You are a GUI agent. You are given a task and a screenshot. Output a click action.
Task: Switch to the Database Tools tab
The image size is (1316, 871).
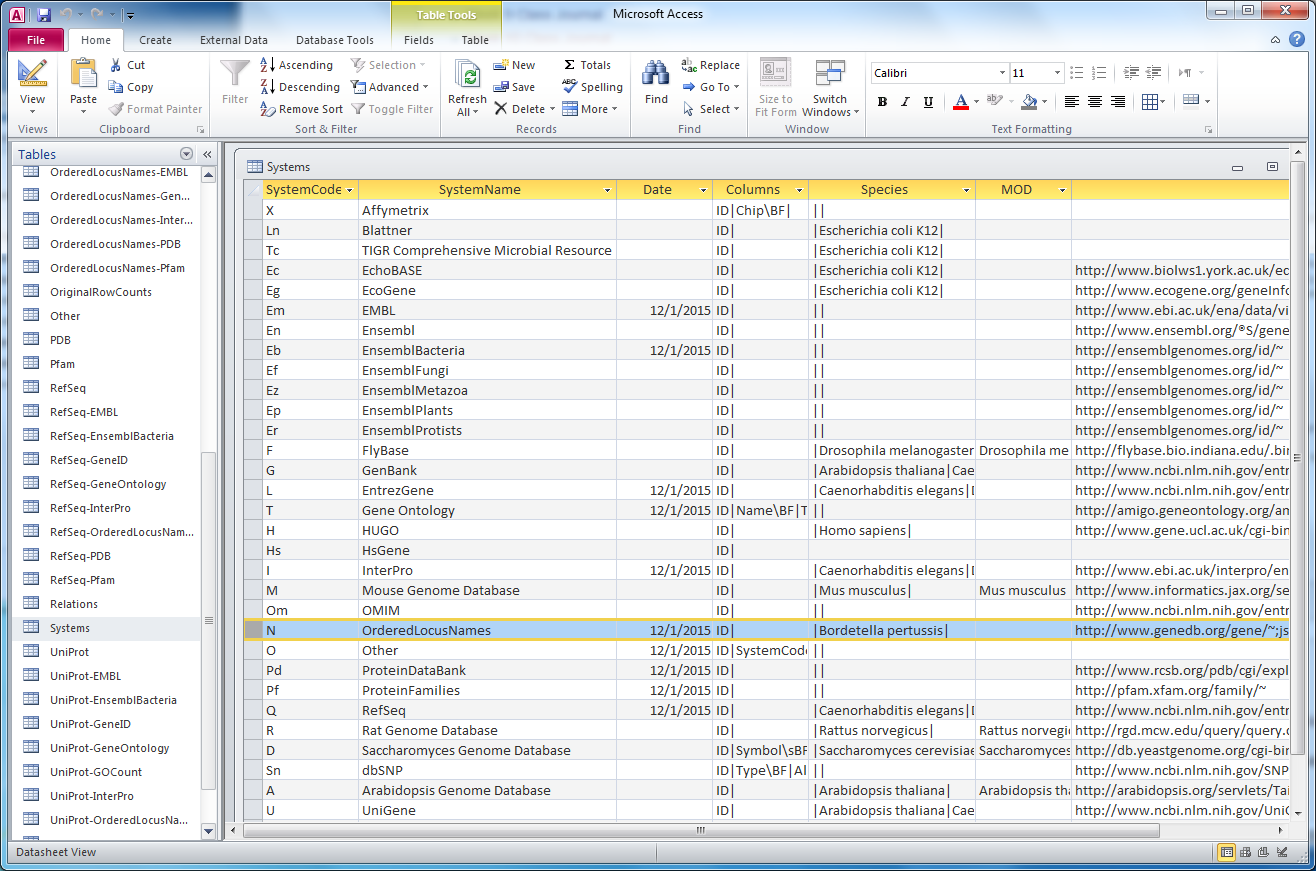[x=335, y=40]
